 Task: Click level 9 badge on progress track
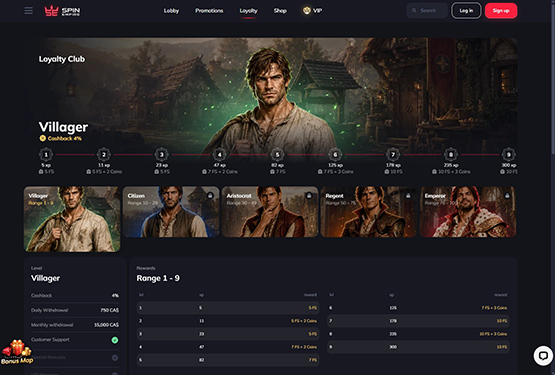[509, 154]
